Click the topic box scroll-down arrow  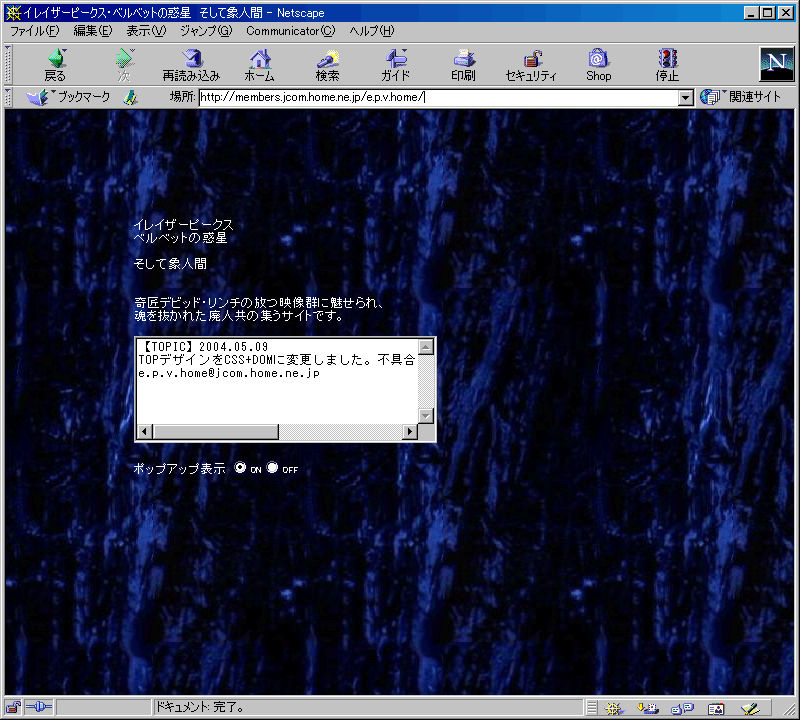click(x=426, y=416)
